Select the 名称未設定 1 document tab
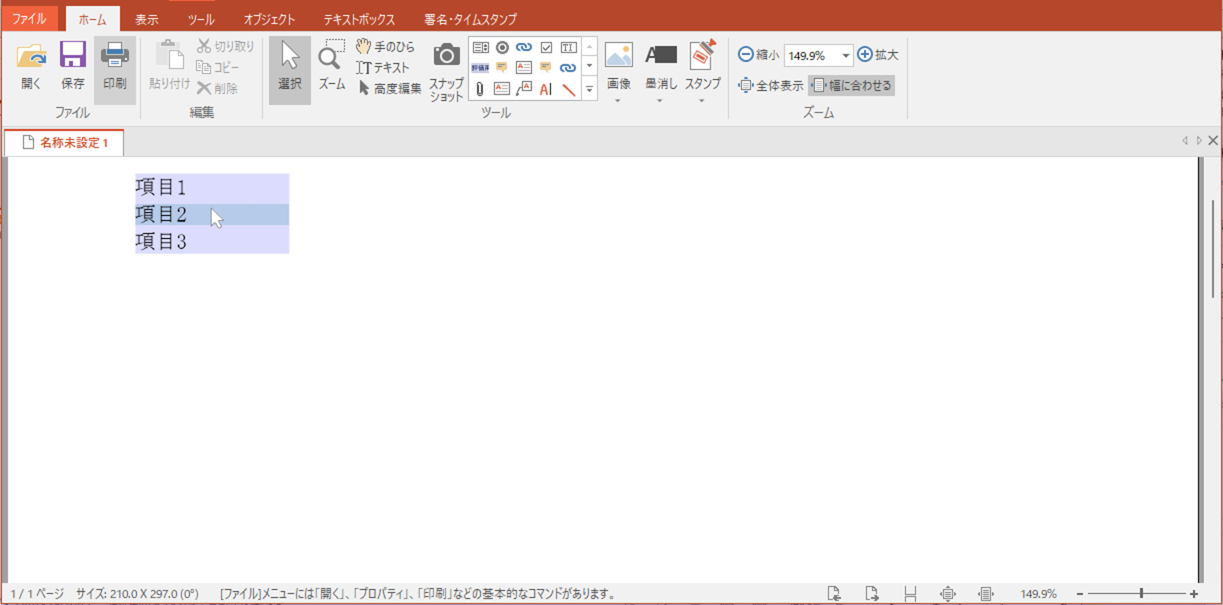Image resolution: width=1223 pixels, height=605 pixels. [x=64, y=143]
